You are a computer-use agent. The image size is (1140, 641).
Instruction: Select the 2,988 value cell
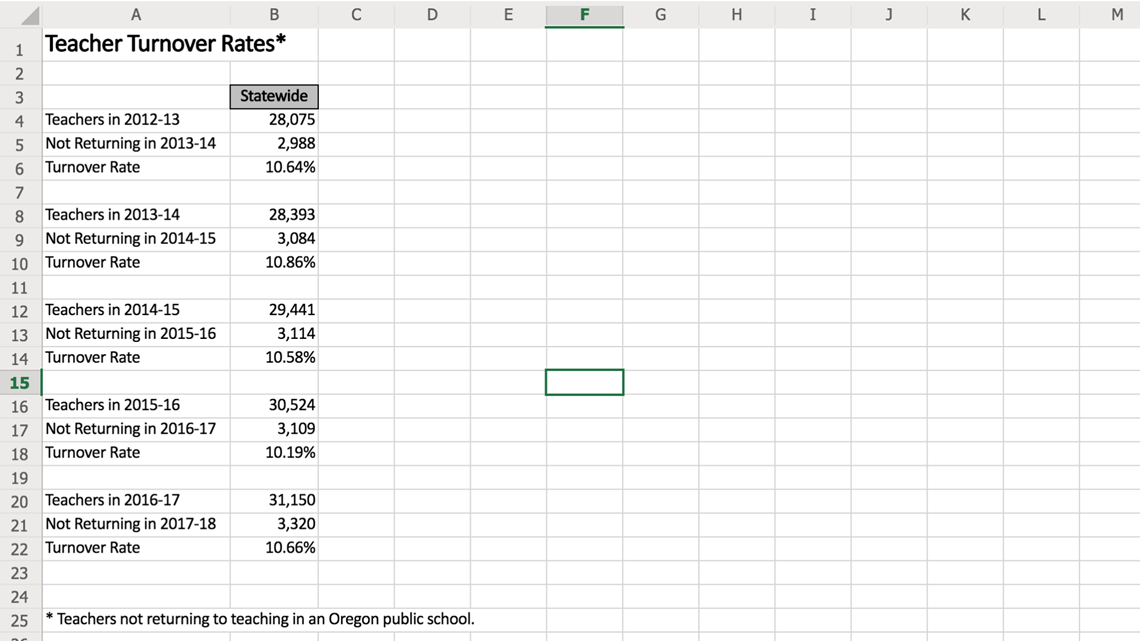tap(274, 144)
